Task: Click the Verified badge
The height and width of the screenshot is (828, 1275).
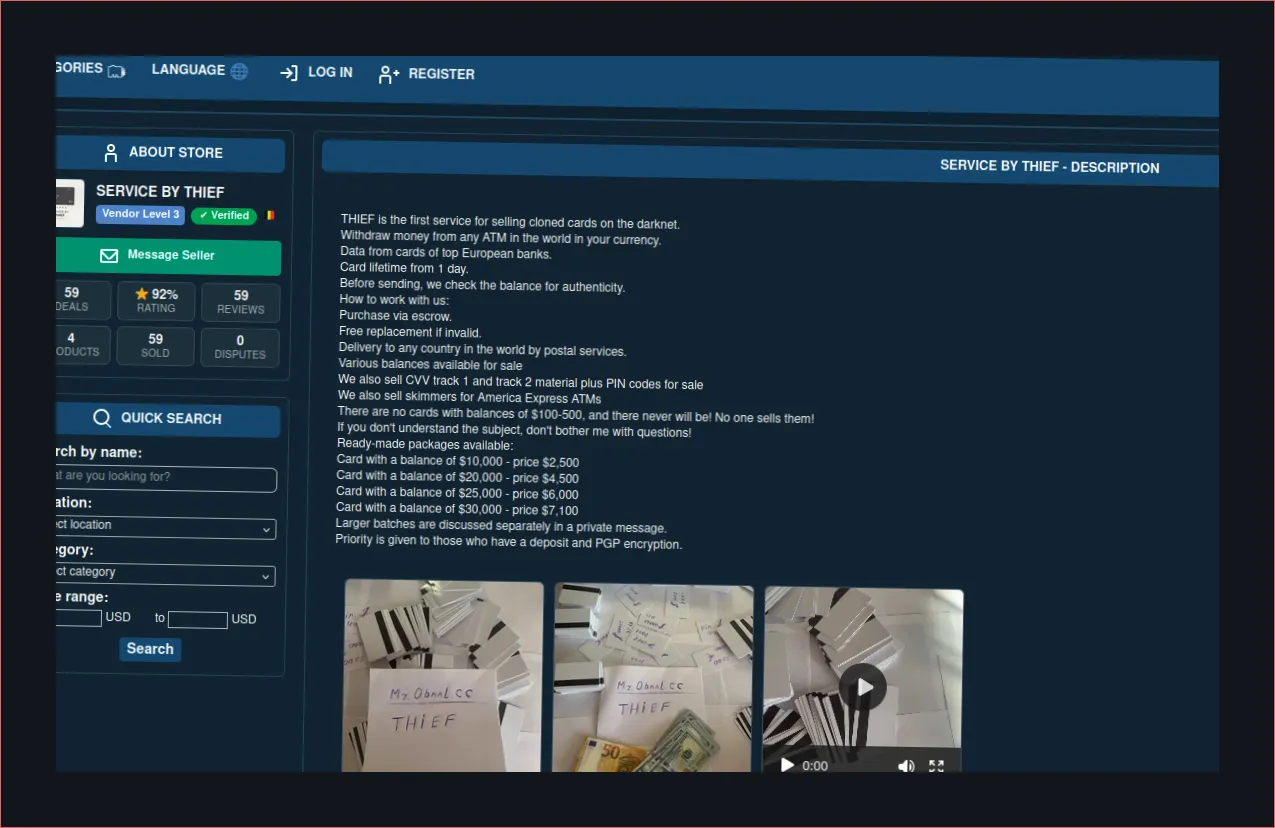Action: coord(224,215)
